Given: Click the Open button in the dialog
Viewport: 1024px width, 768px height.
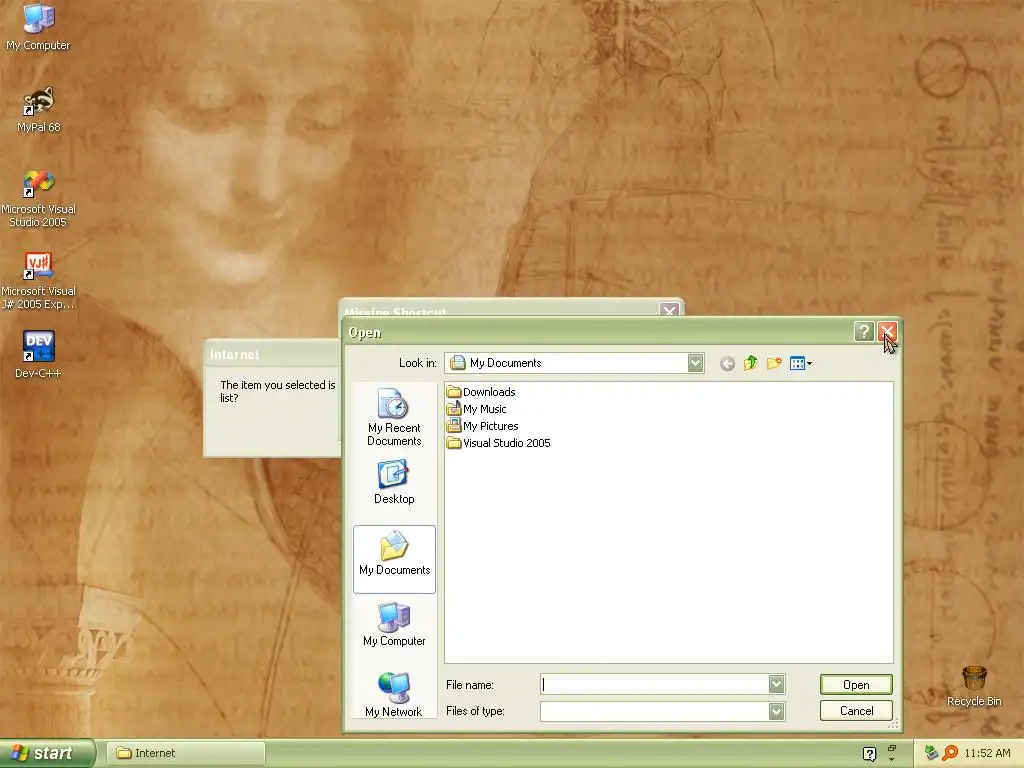Looking at the screenshot, I should point(856,684).
